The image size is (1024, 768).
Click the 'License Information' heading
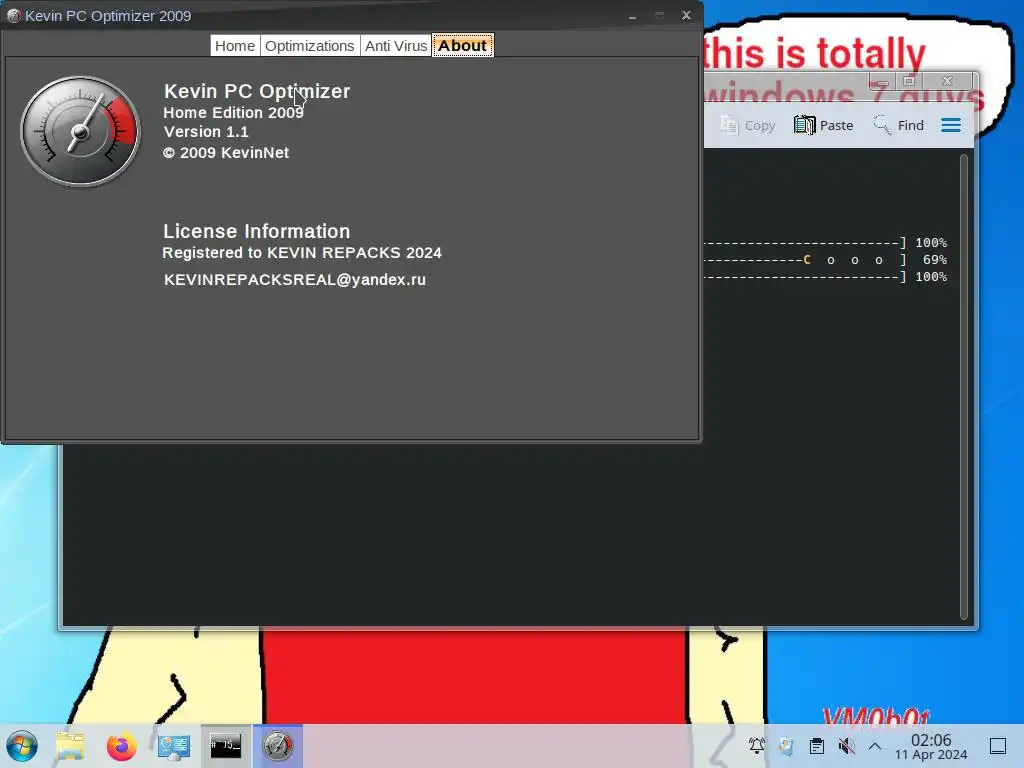pos(257,231)
